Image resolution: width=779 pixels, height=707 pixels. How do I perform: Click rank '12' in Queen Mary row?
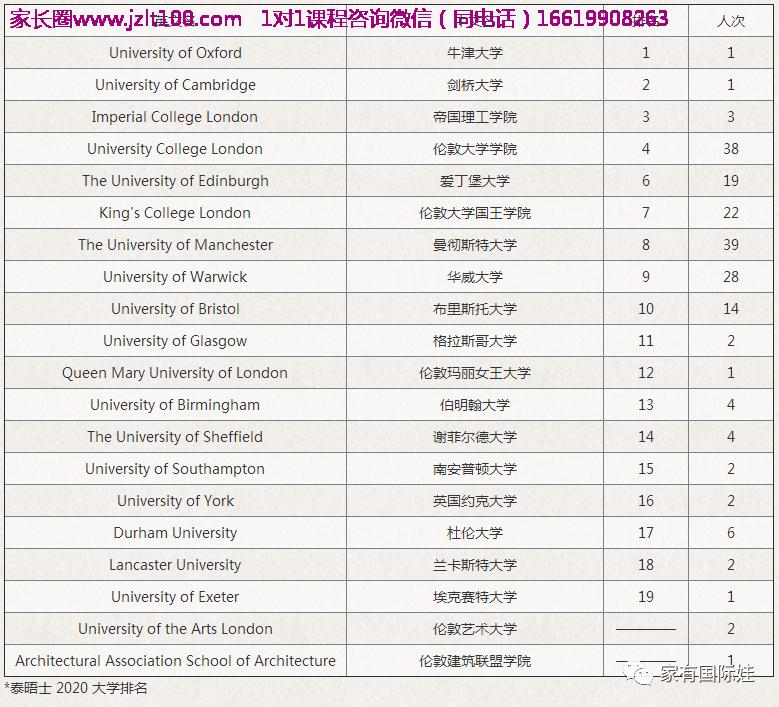coord(646,373)
